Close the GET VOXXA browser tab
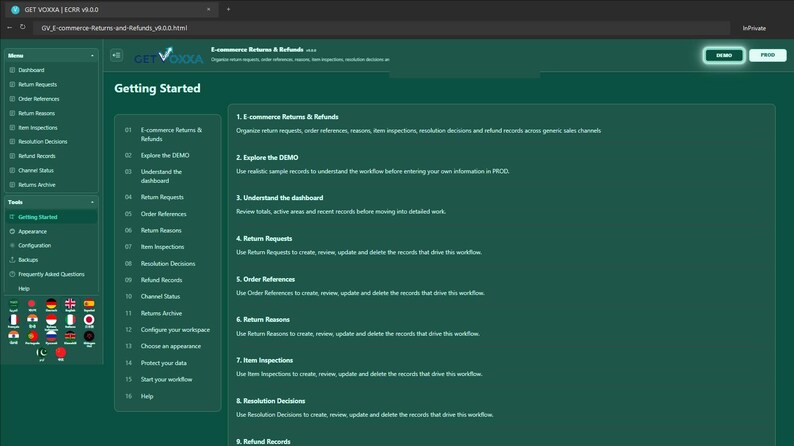The height and width of the screenshot is (446, 794). (208, 9)
